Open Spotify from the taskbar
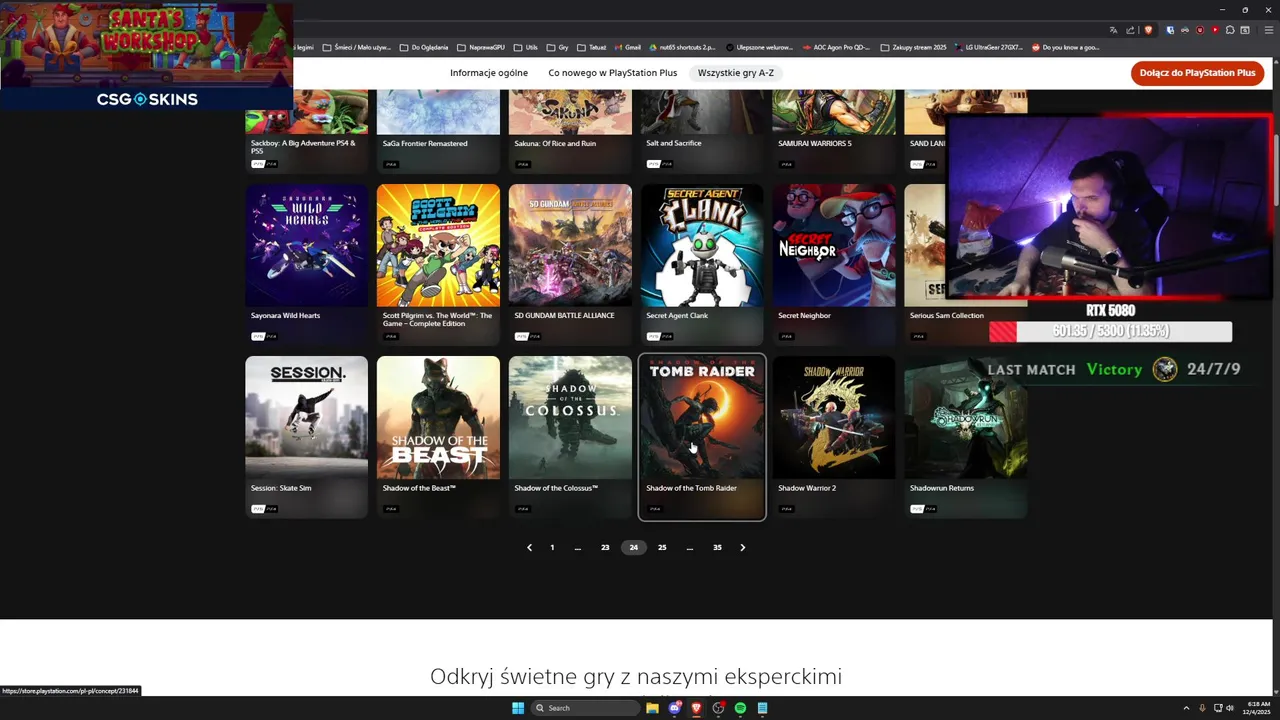The height and width of the screenshot is (720, 1280). 740,708
